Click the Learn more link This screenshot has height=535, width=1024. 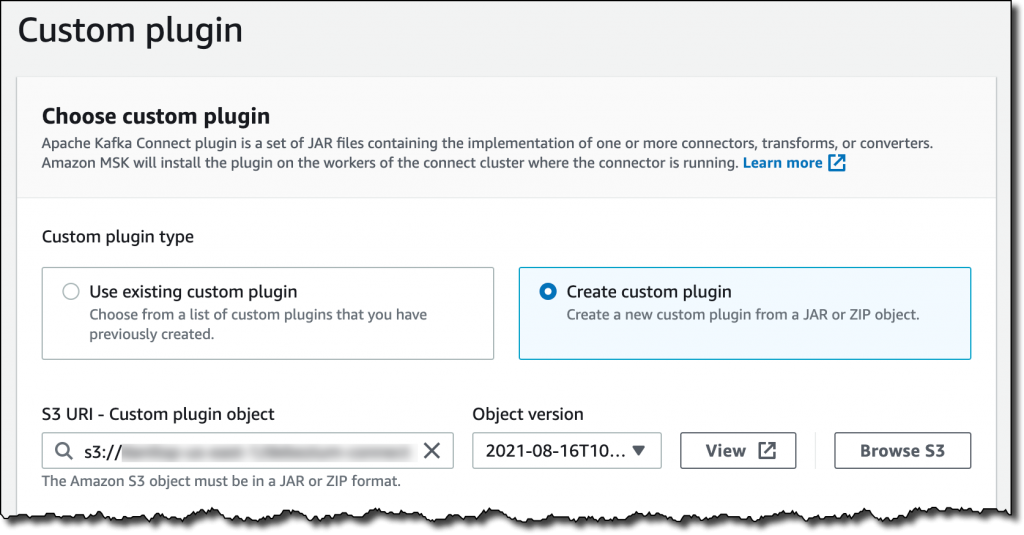click(x=782, y=163)
